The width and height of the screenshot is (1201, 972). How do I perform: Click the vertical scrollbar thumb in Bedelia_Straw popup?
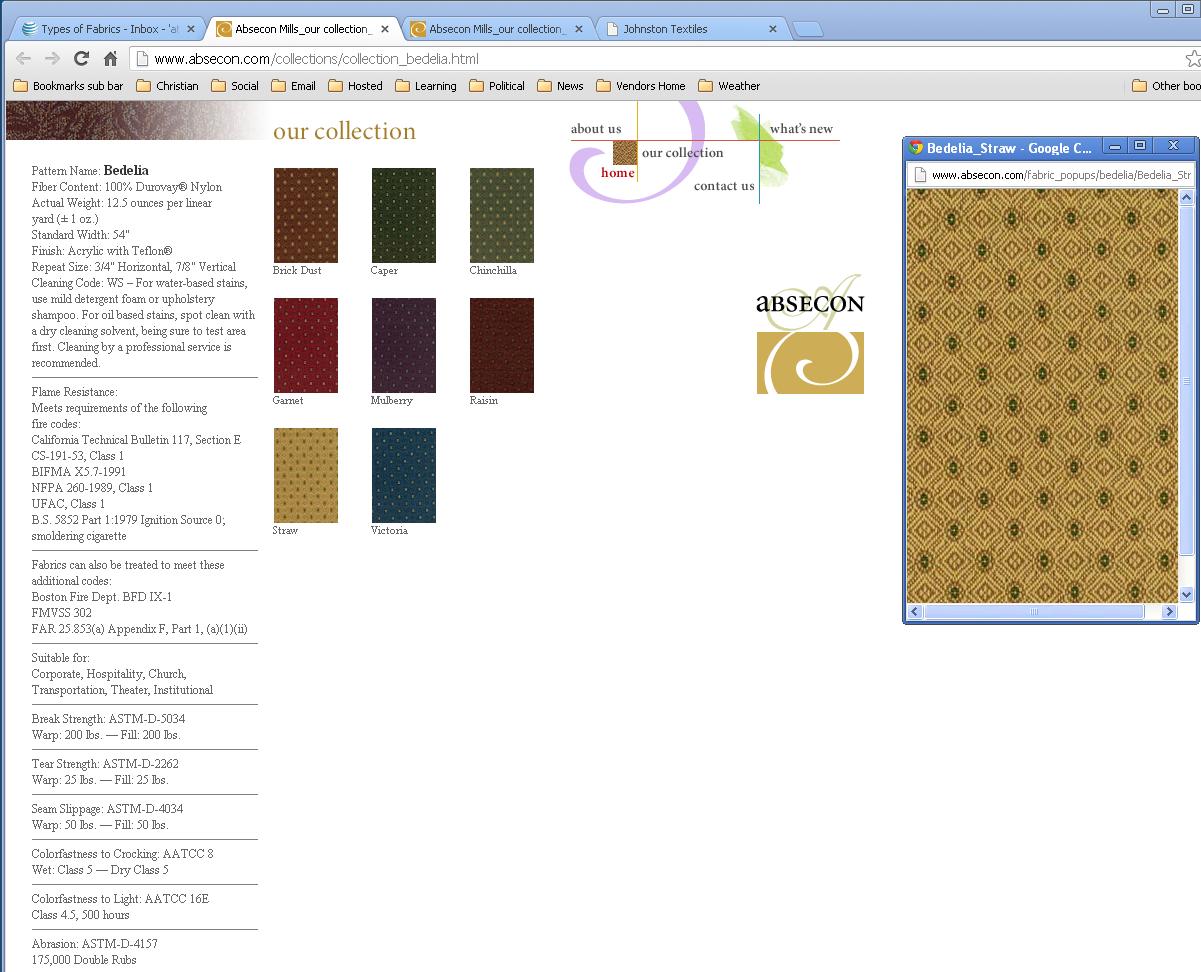point(1187,380)
